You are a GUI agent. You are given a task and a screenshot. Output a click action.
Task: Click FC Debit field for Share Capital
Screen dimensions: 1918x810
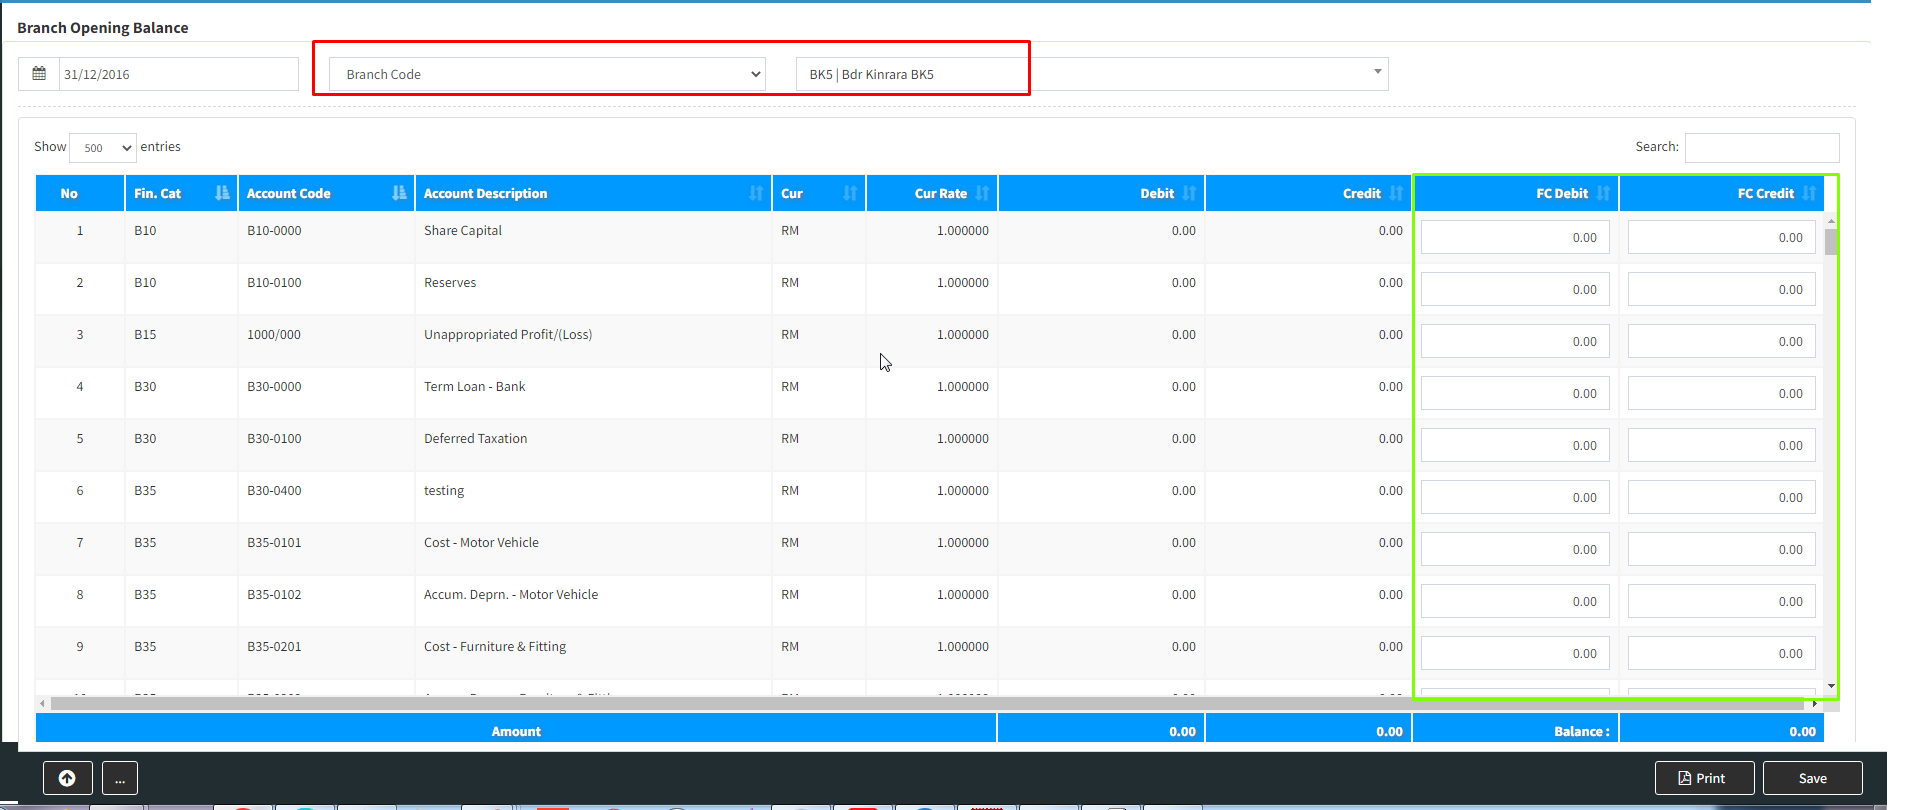point(1514,238)
